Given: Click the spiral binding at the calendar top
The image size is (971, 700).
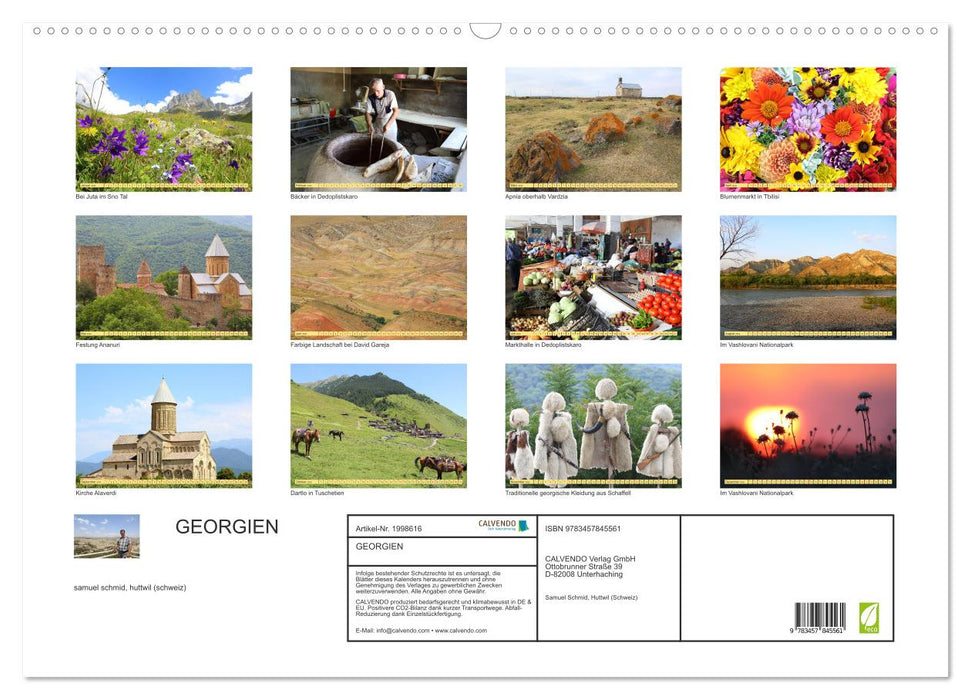Looking at the screenshot, I should click(x=485, y=32).
